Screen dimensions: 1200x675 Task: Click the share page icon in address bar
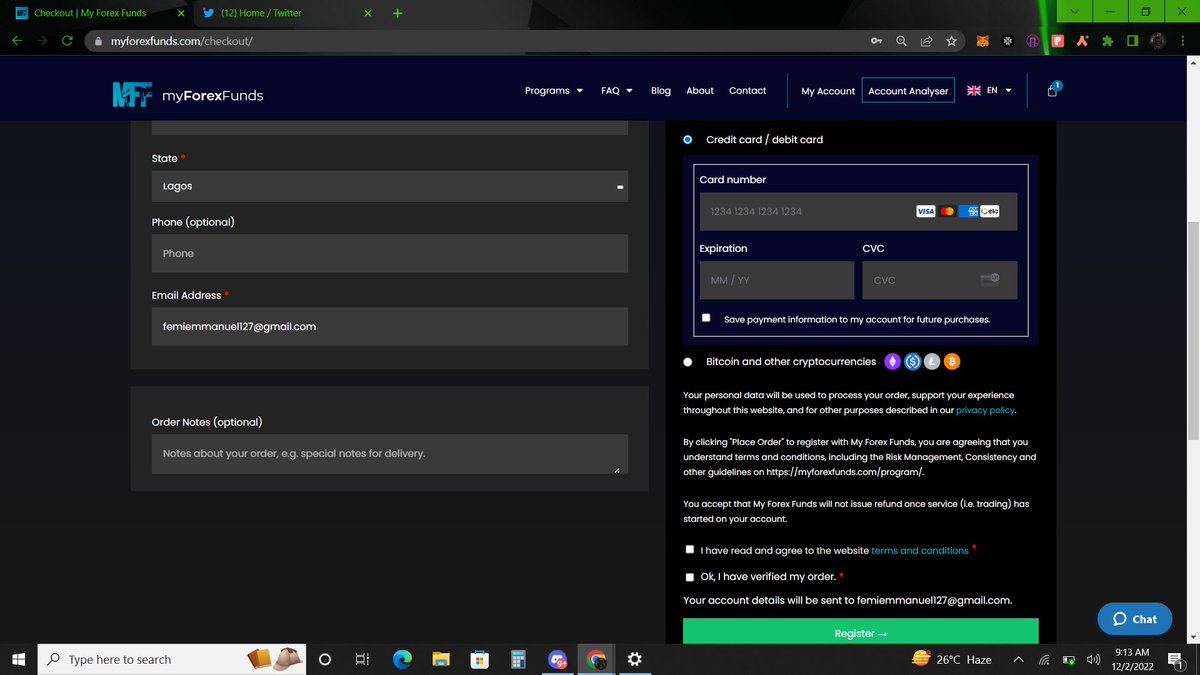926,41
